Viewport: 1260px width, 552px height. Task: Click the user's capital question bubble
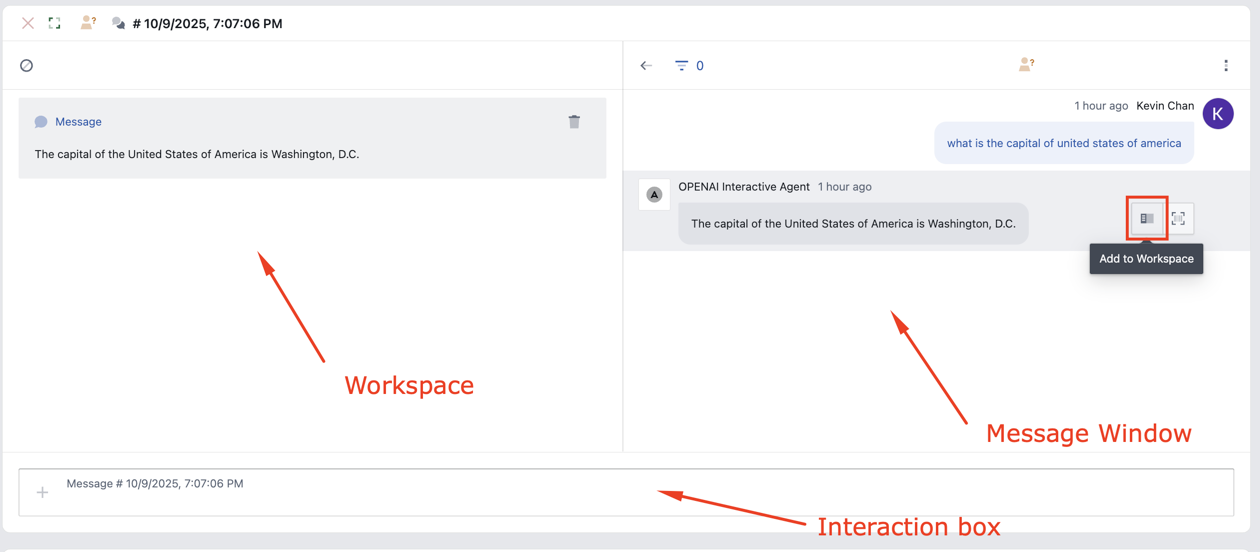tap(1063, 143)
